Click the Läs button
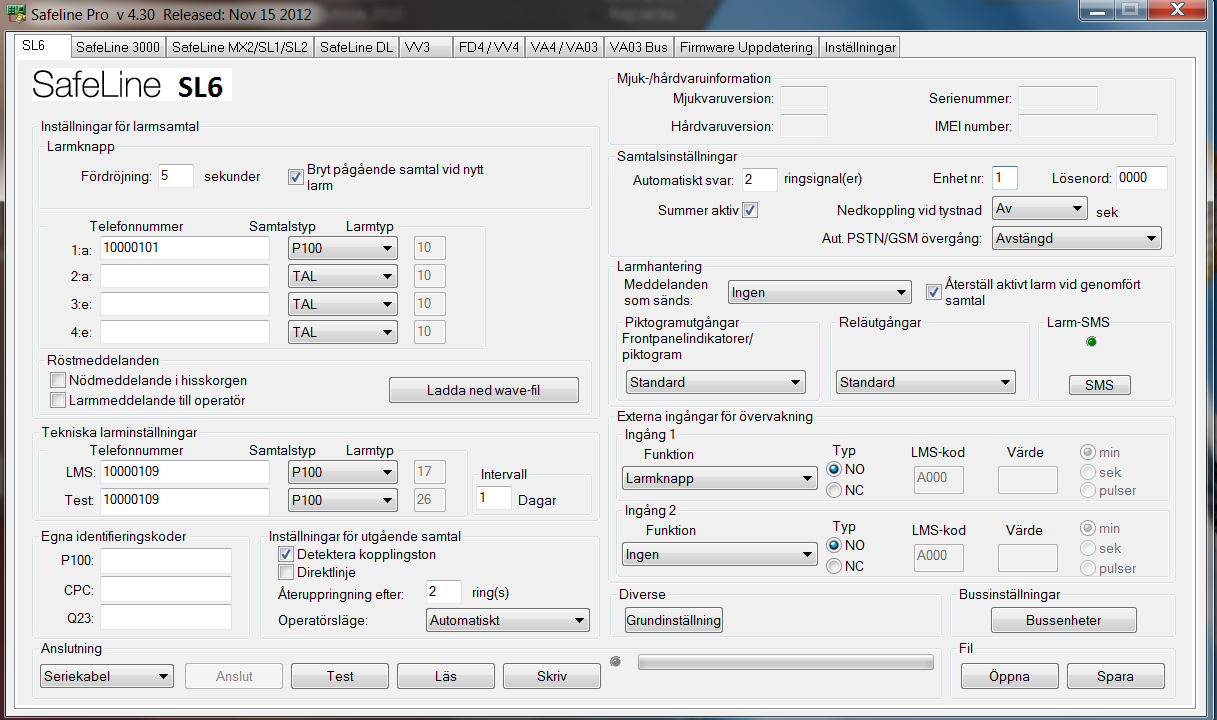The image size is (1217, 720). (x=446, y=676)
